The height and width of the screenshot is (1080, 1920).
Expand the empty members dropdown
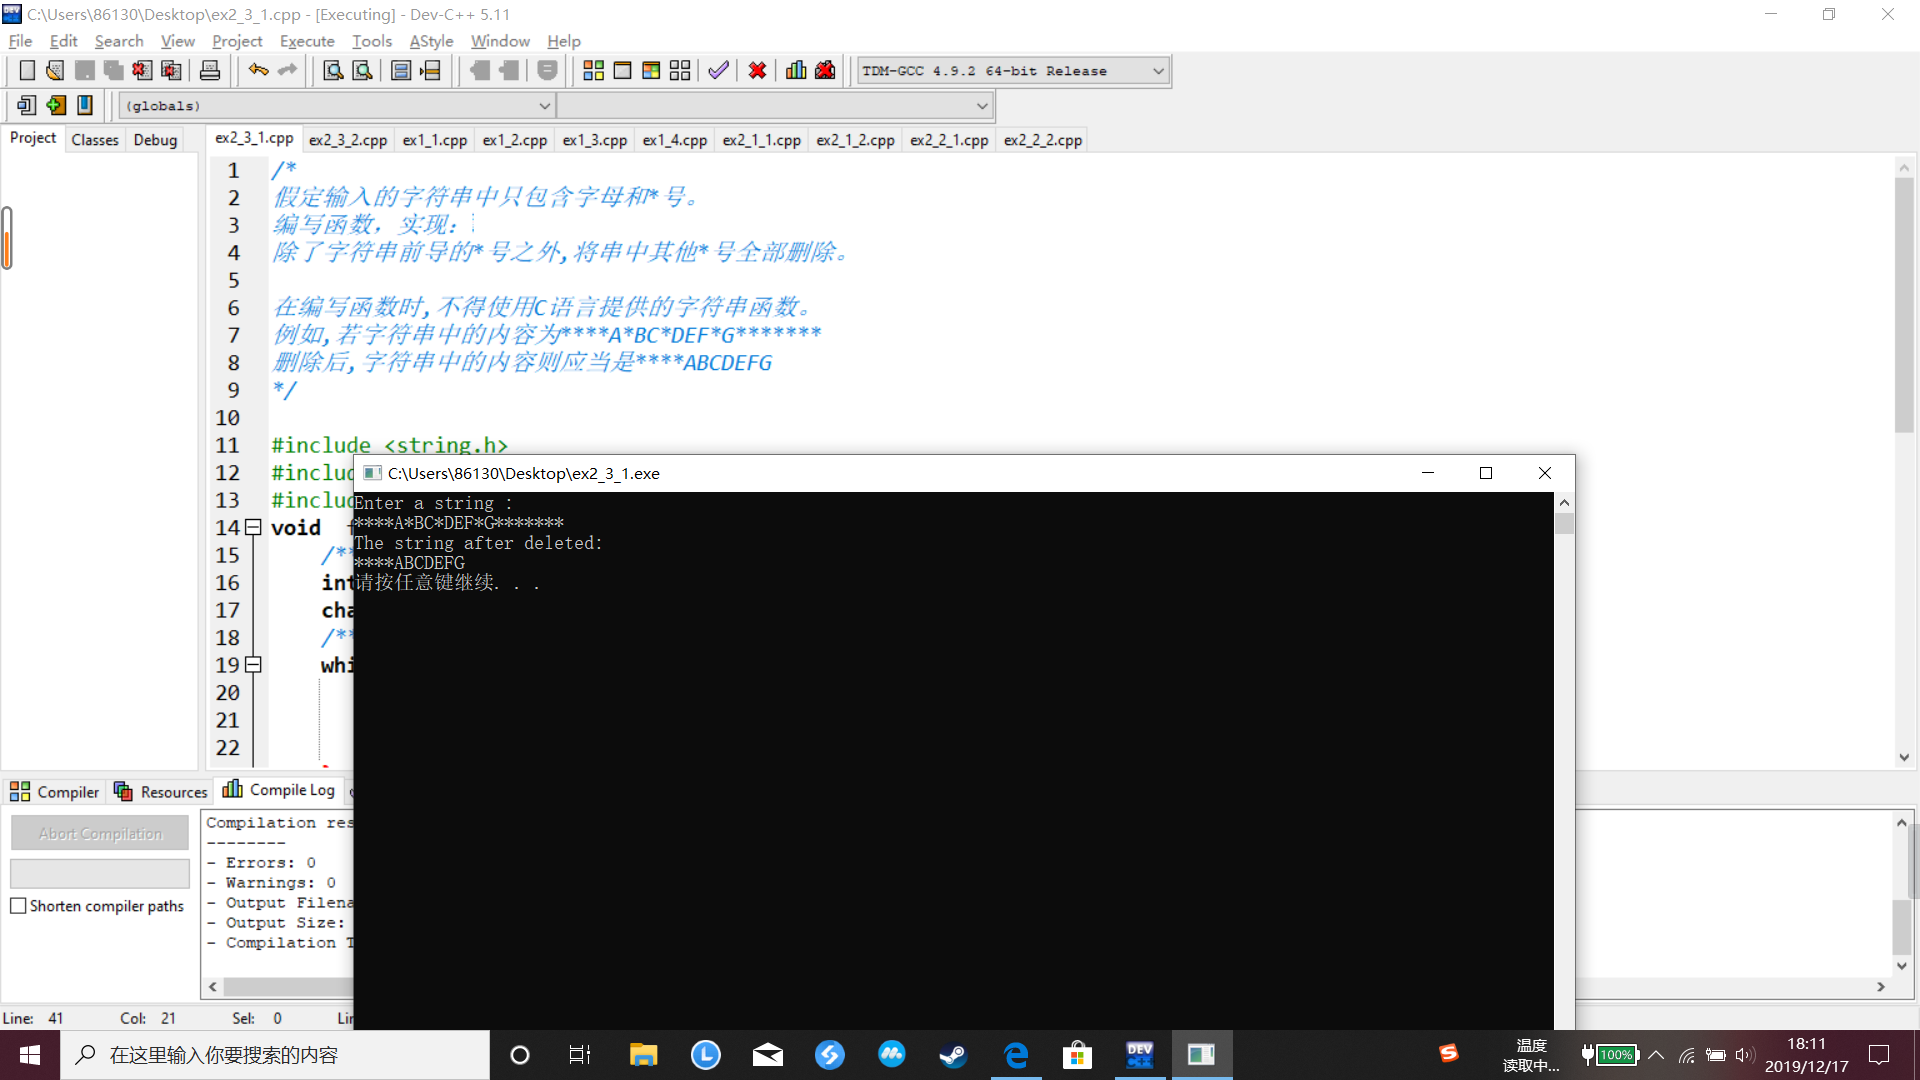981,106
